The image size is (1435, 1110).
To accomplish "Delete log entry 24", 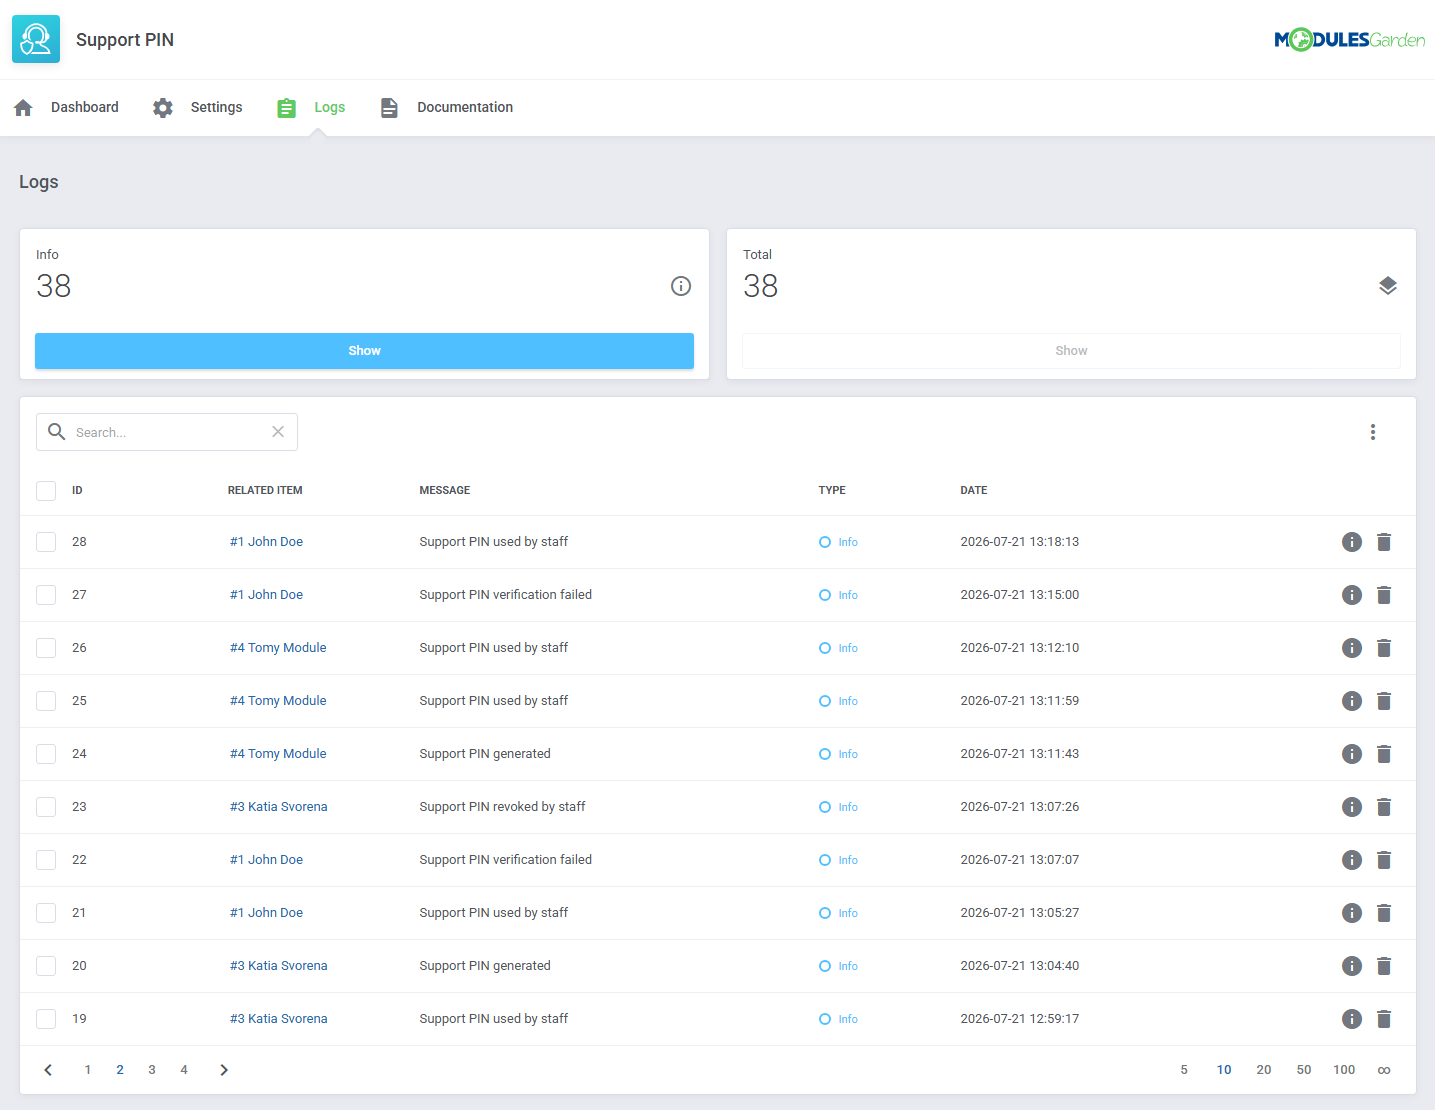I will click(1384, 754).
